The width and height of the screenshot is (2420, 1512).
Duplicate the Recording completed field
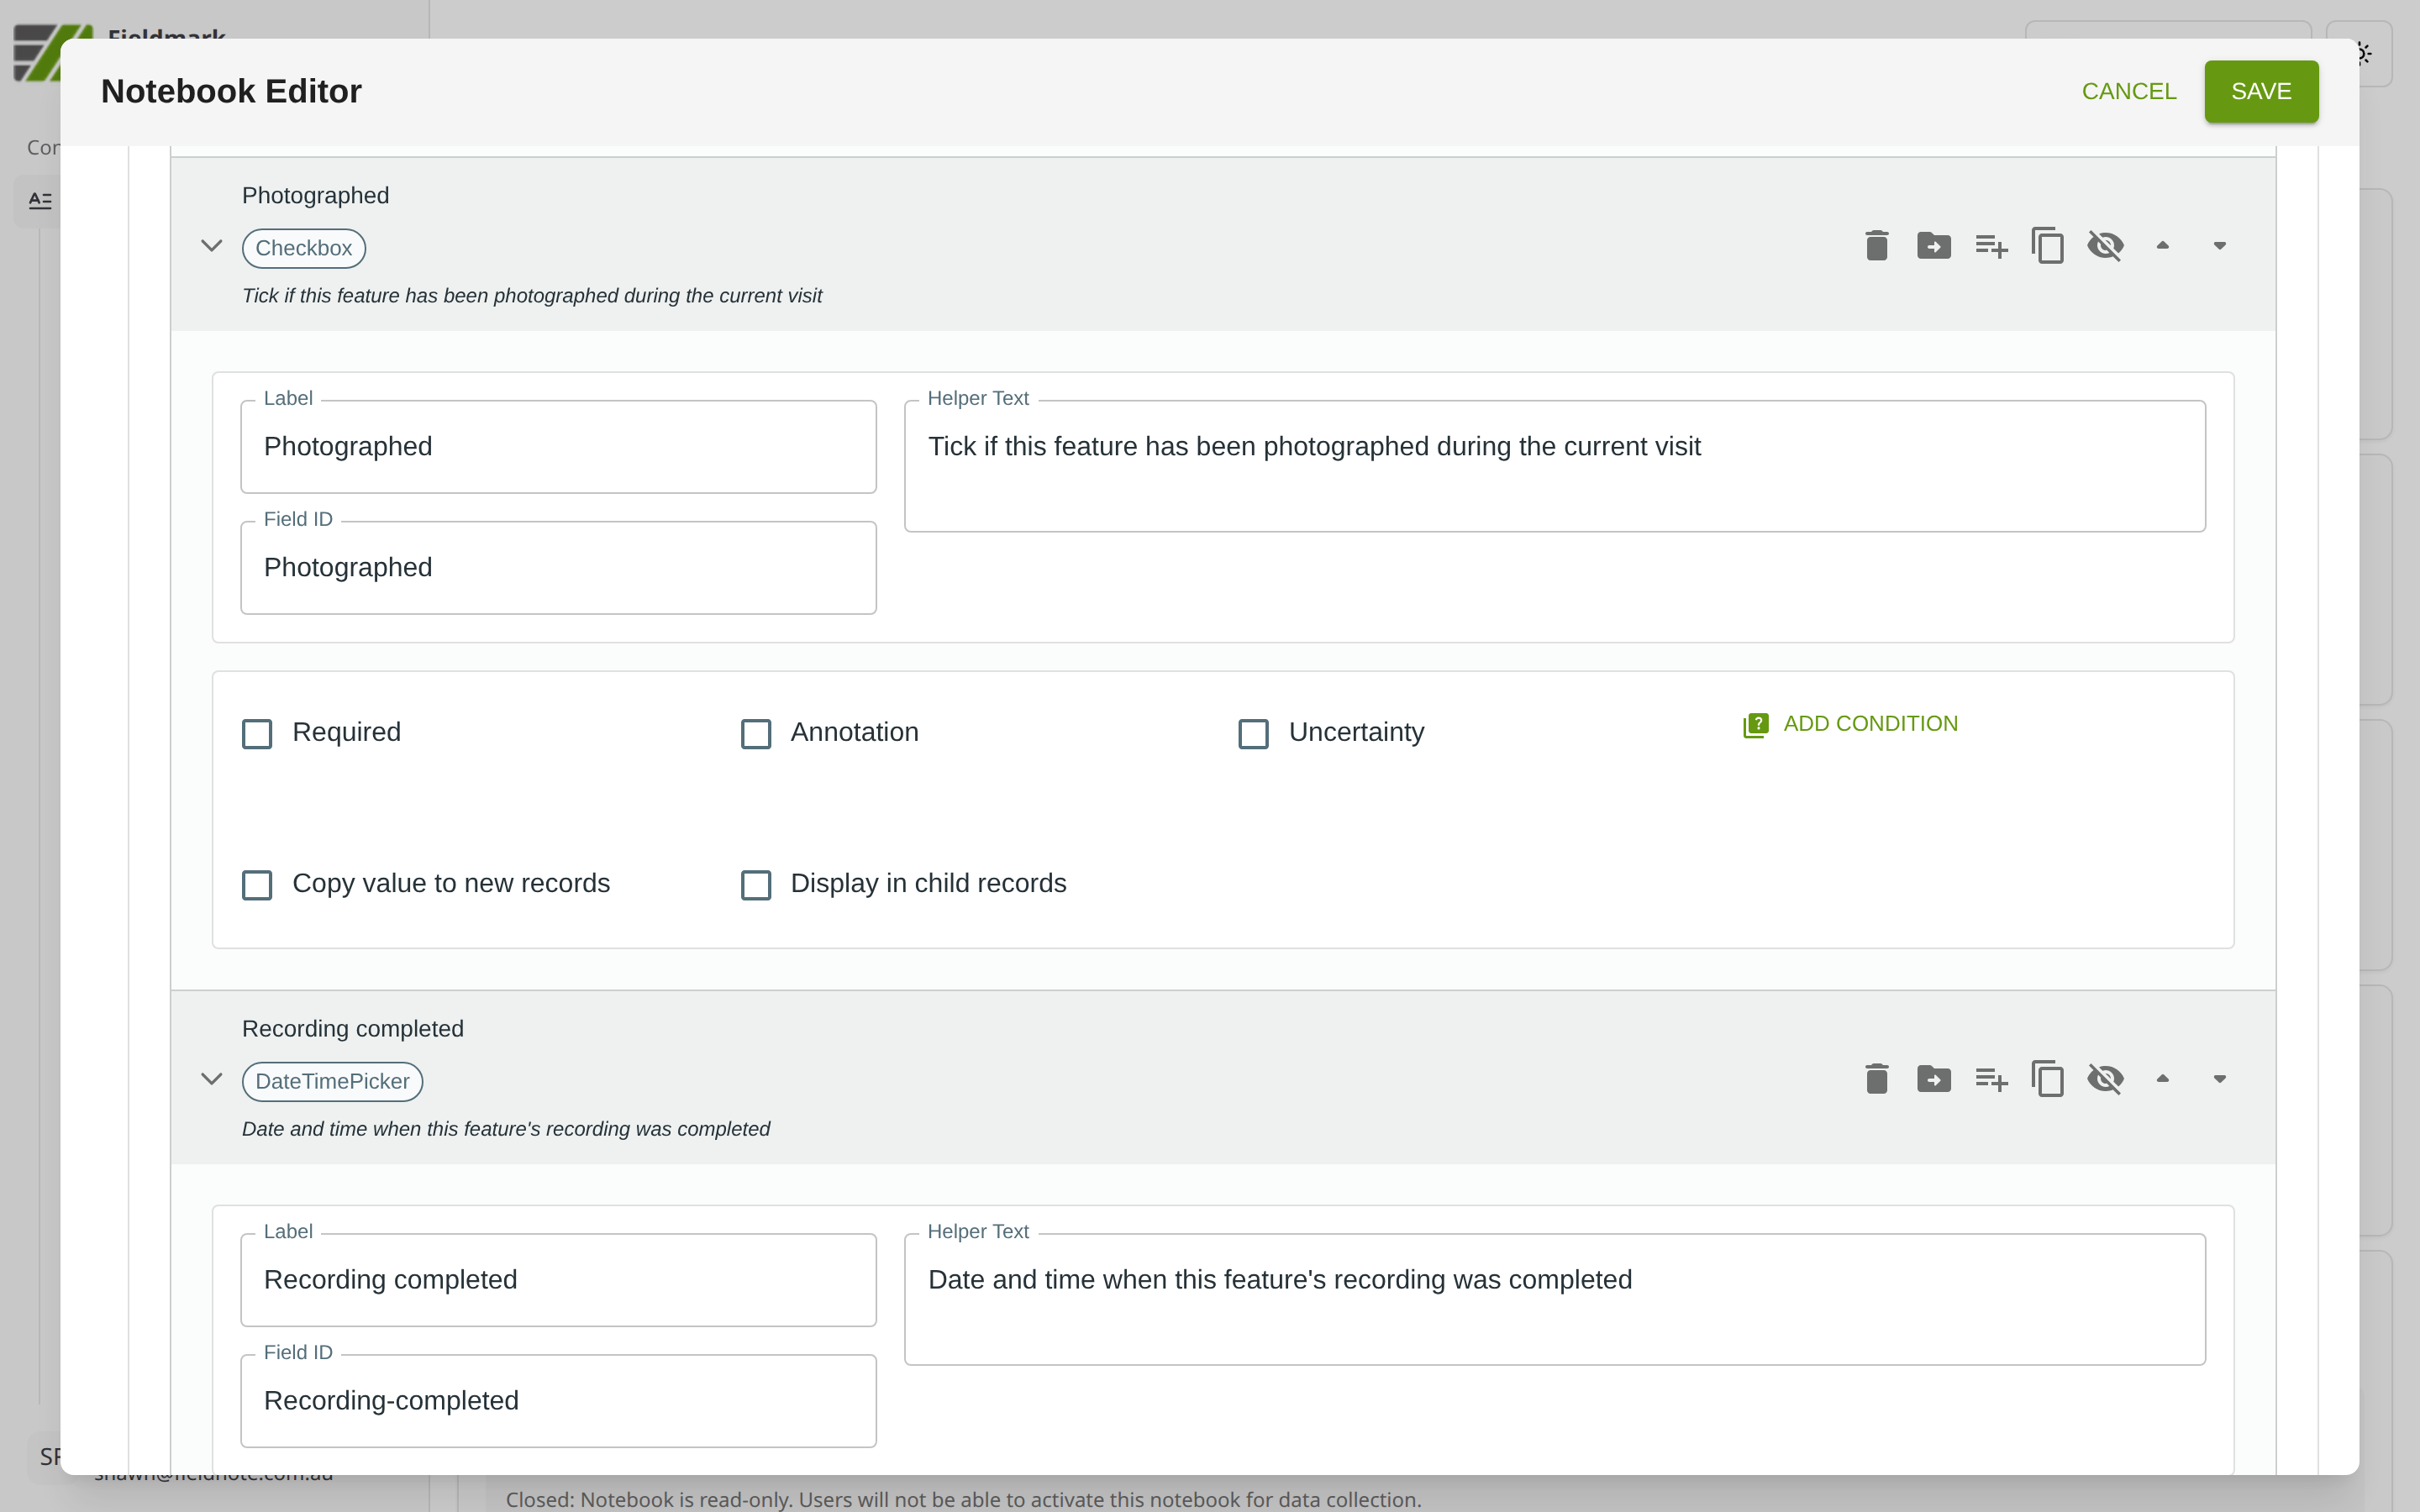coord(2047,1079)
